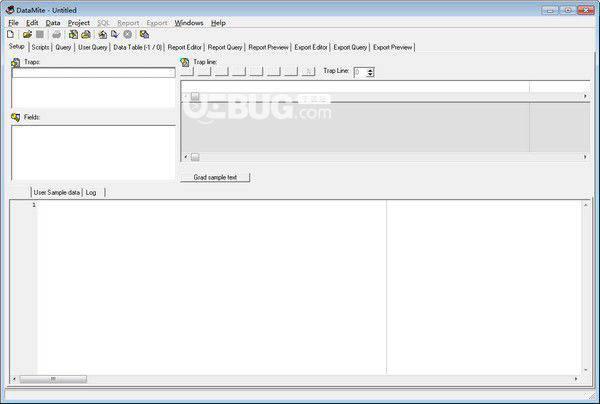Open the Windows menu
Viewport: 600px width, 404px height.
click(x=189, y=23)
